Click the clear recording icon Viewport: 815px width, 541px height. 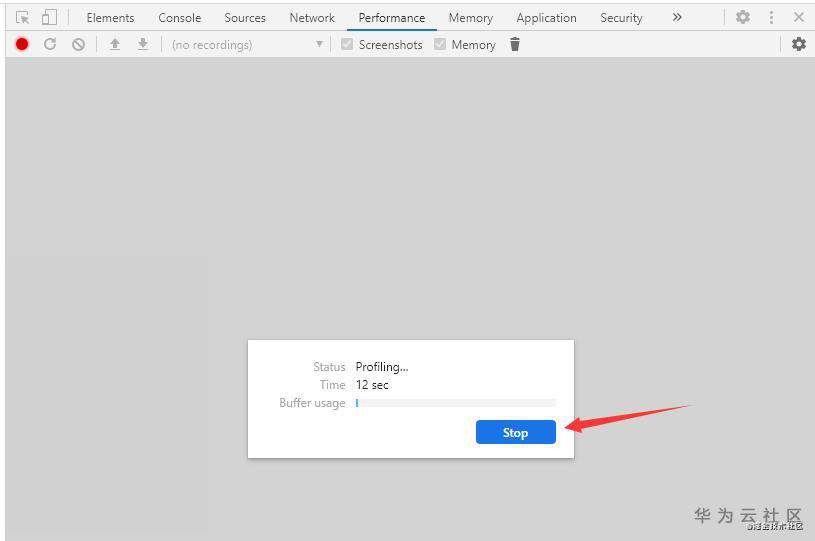tap(78, 44)
